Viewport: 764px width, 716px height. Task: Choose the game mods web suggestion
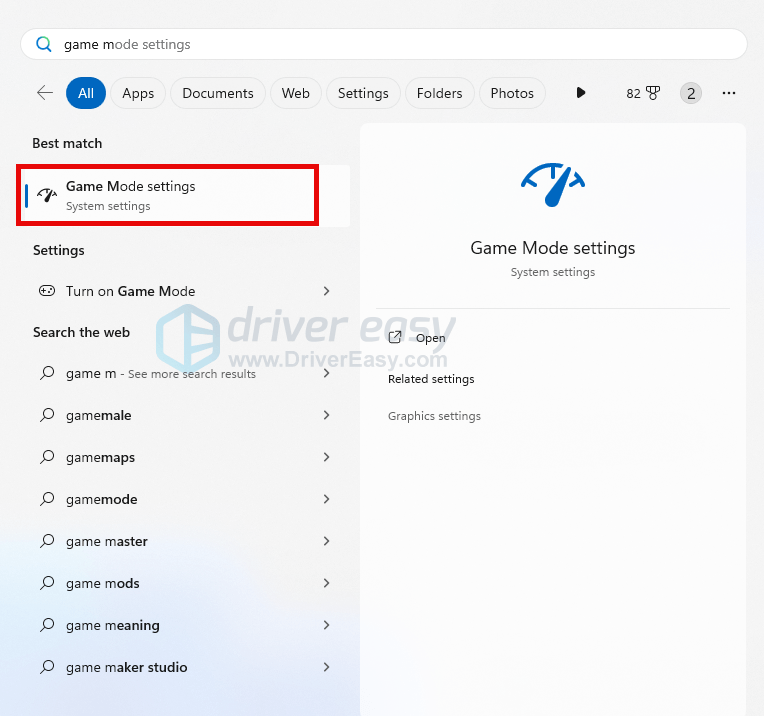point(103,583)
